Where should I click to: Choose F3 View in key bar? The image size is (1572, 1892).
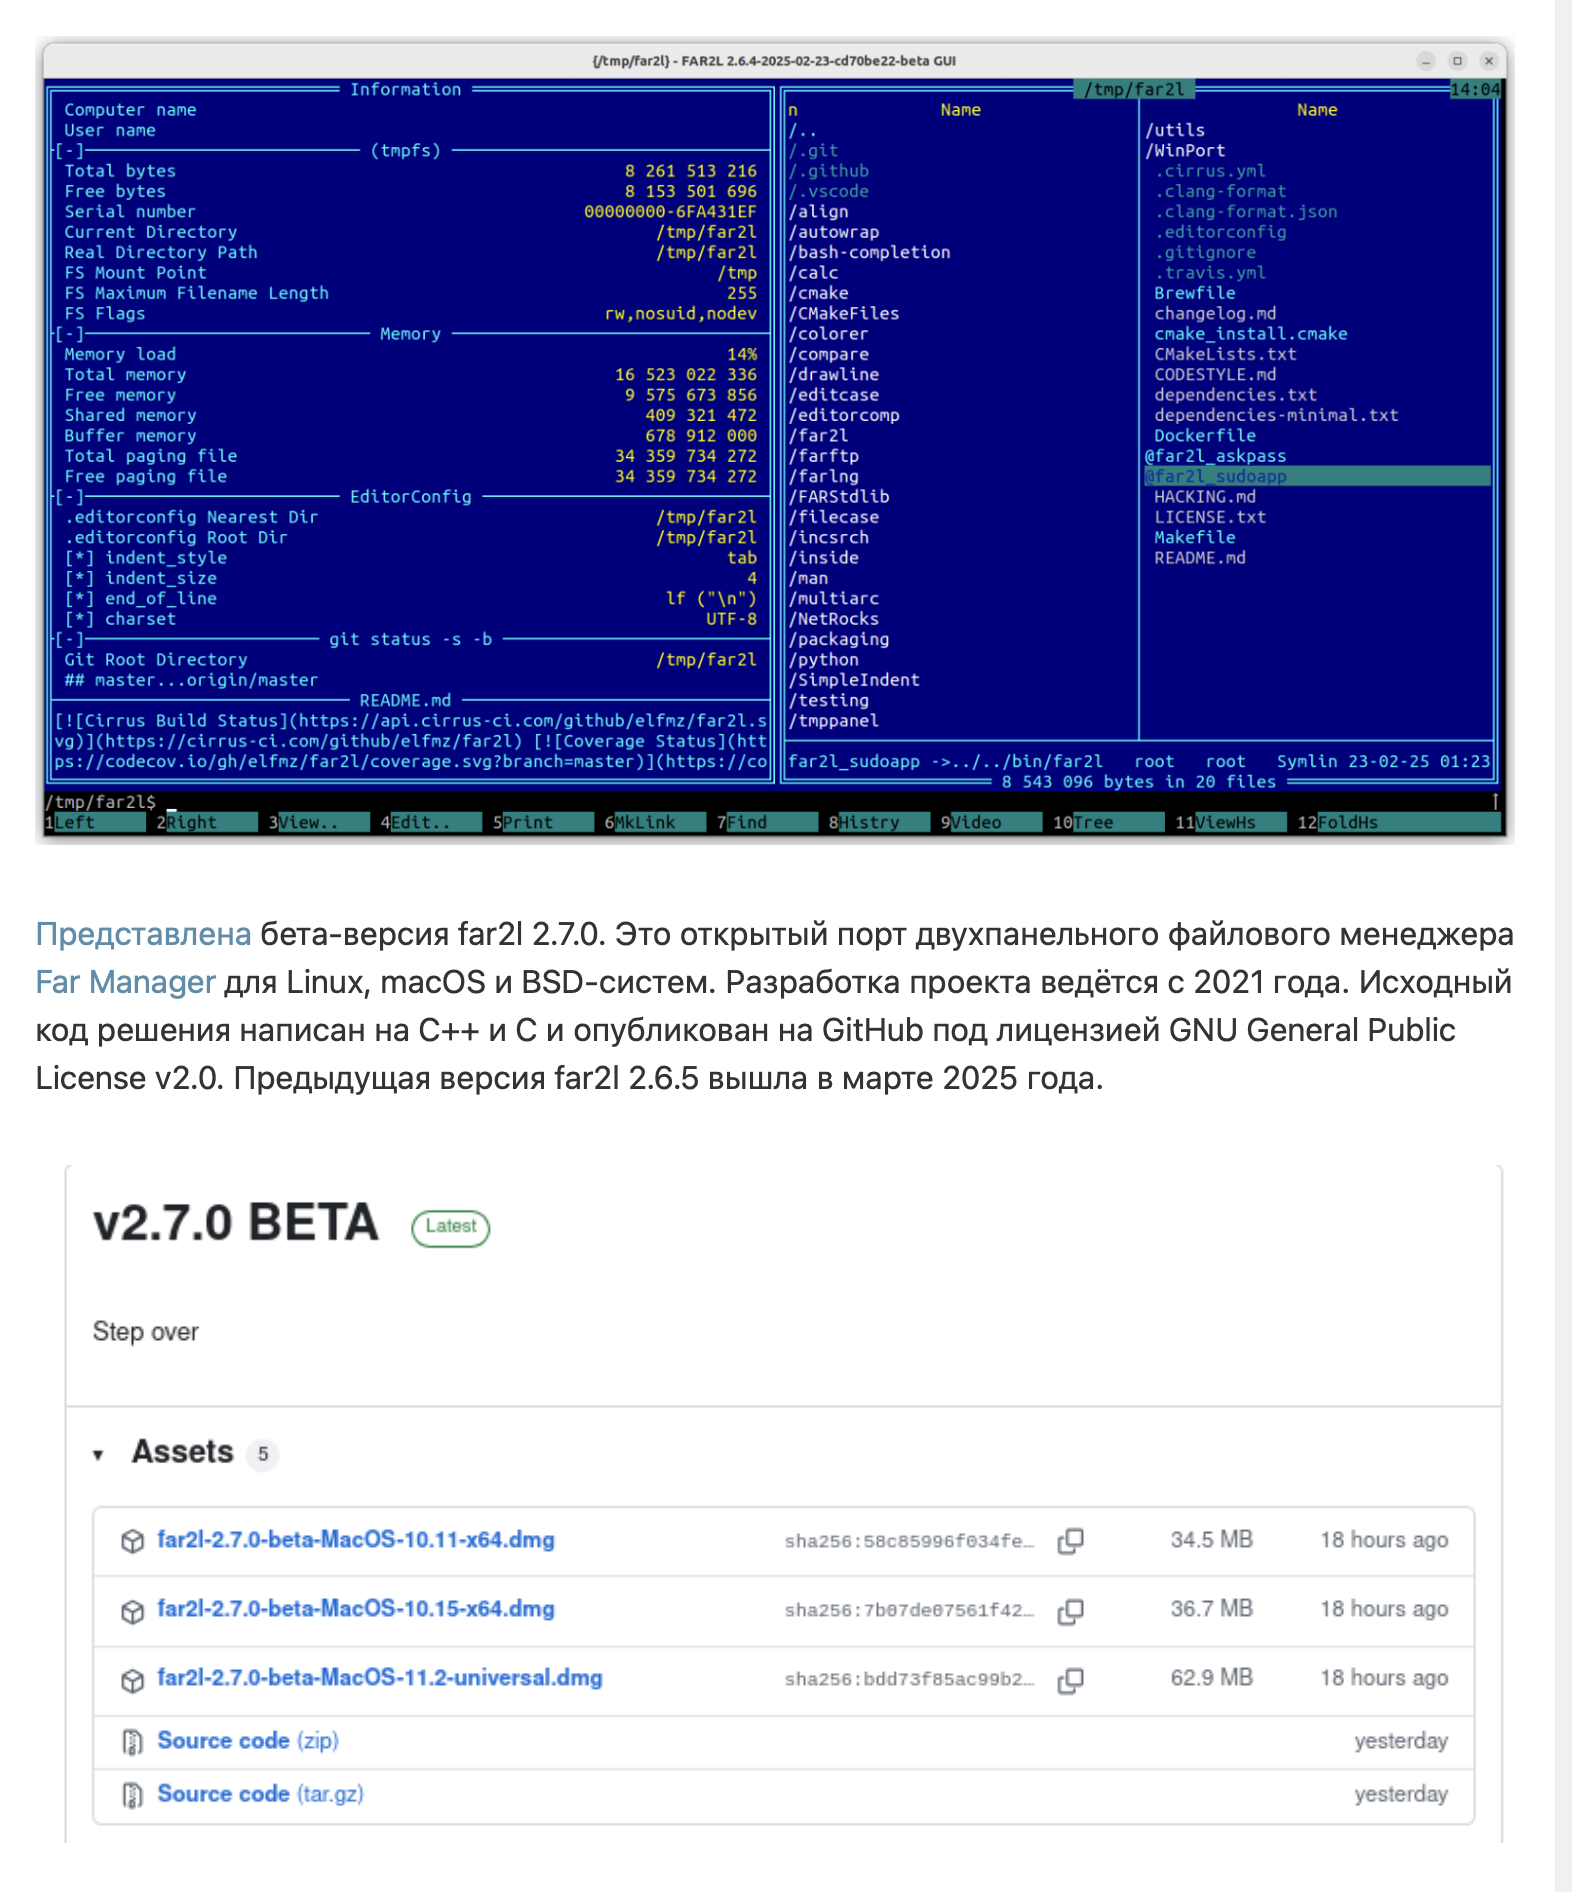click(319, 822)
